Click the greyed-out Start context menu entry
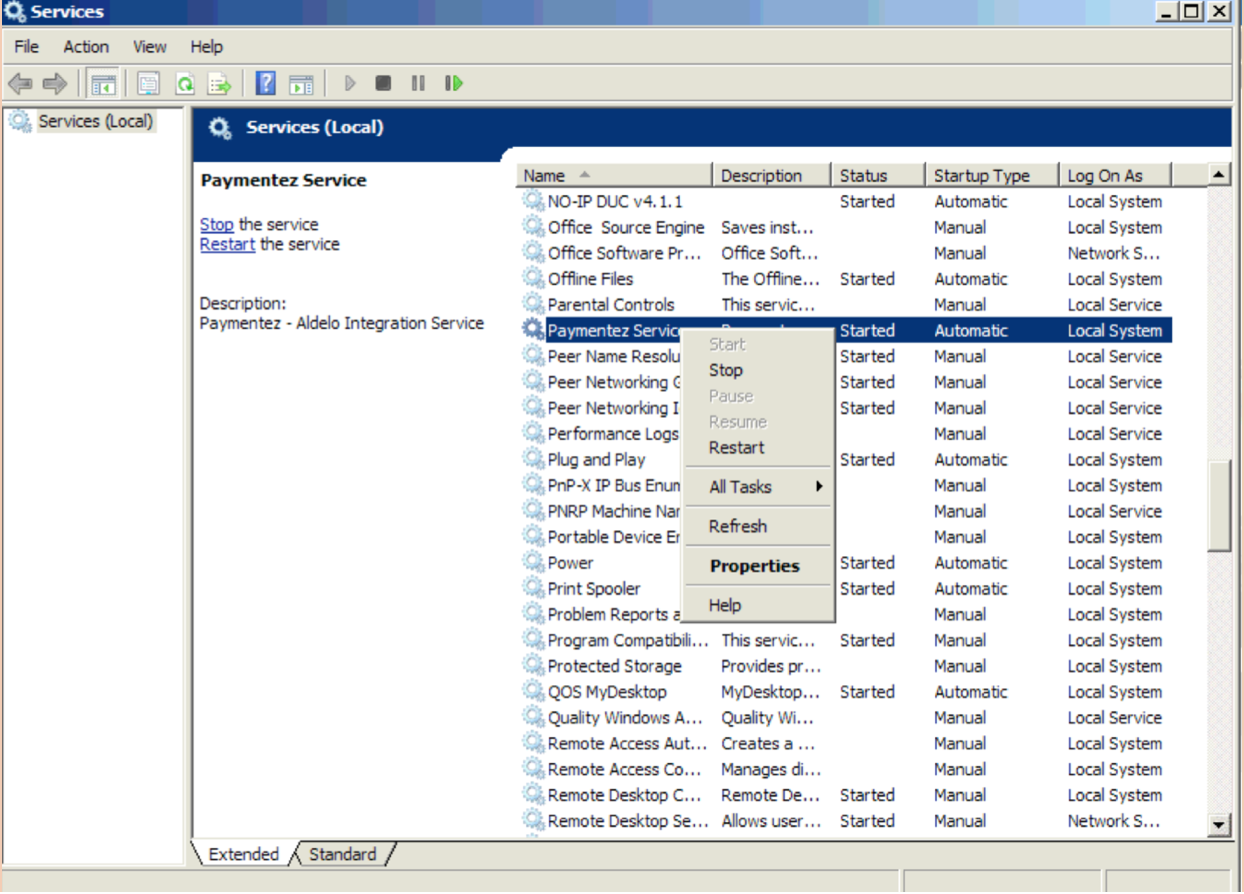Image resolution: width=1244 pixels, height=894 pixels. tap(757, 344)
